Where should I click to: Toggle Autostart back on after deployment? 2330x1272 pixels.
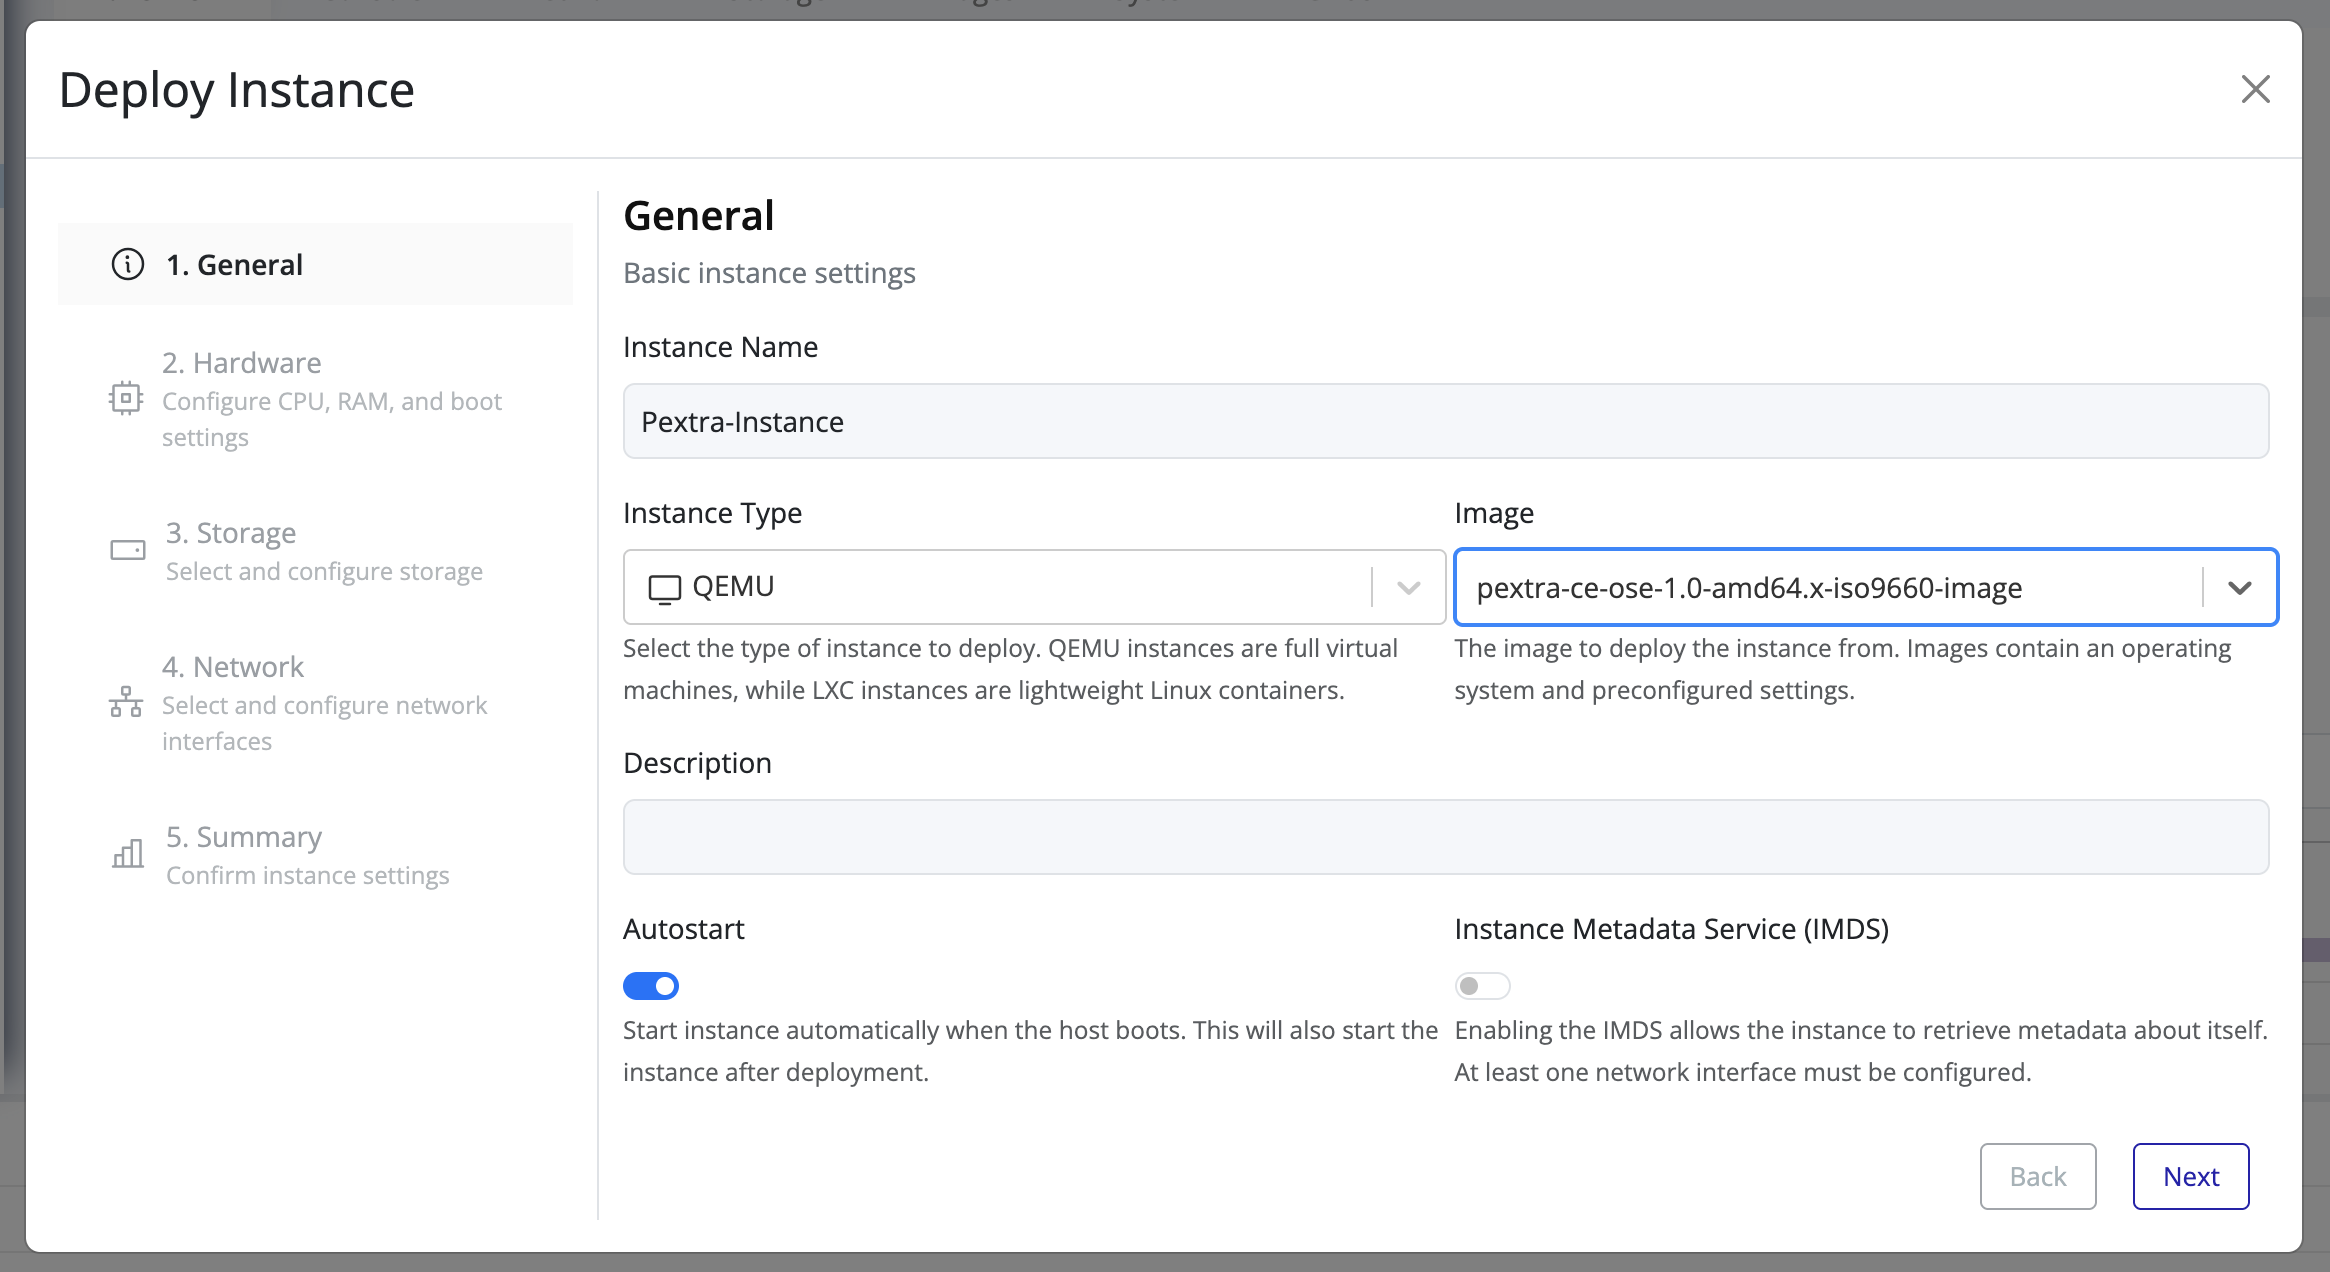(x=650, y=985)
